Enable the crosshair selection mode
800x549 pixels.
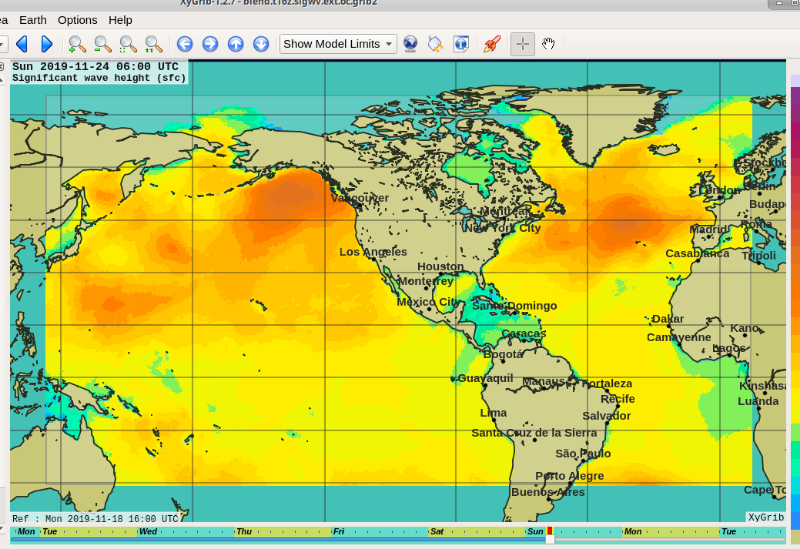[522, 44]
